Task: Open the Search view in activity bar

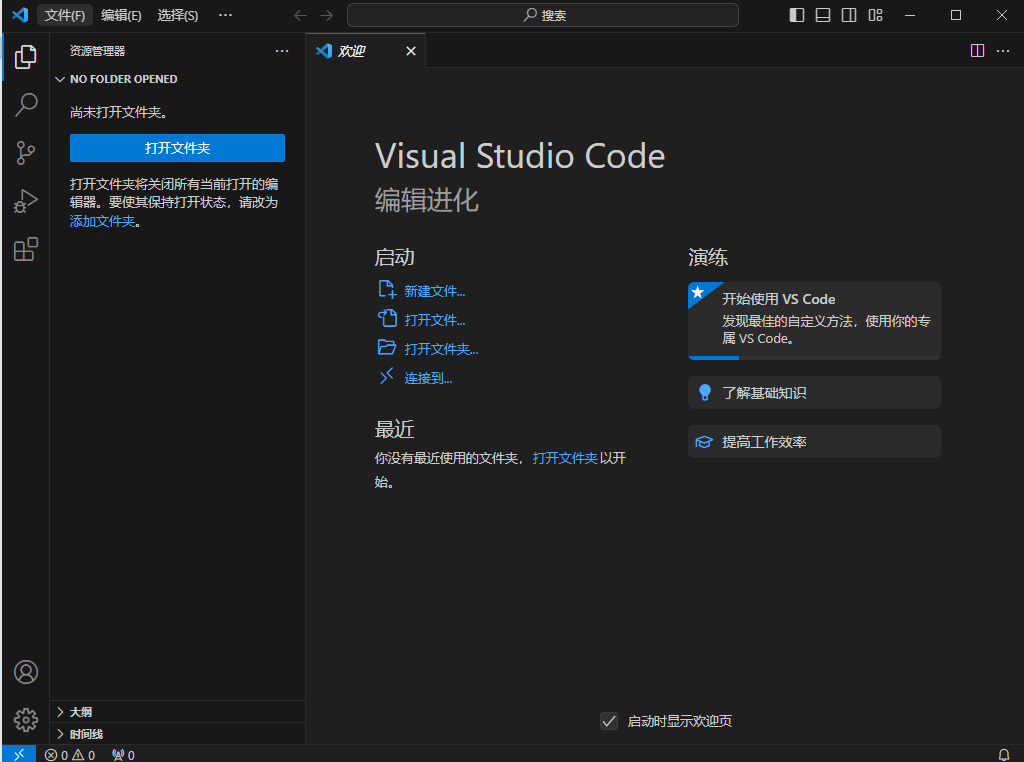Action: coord(25,104)
